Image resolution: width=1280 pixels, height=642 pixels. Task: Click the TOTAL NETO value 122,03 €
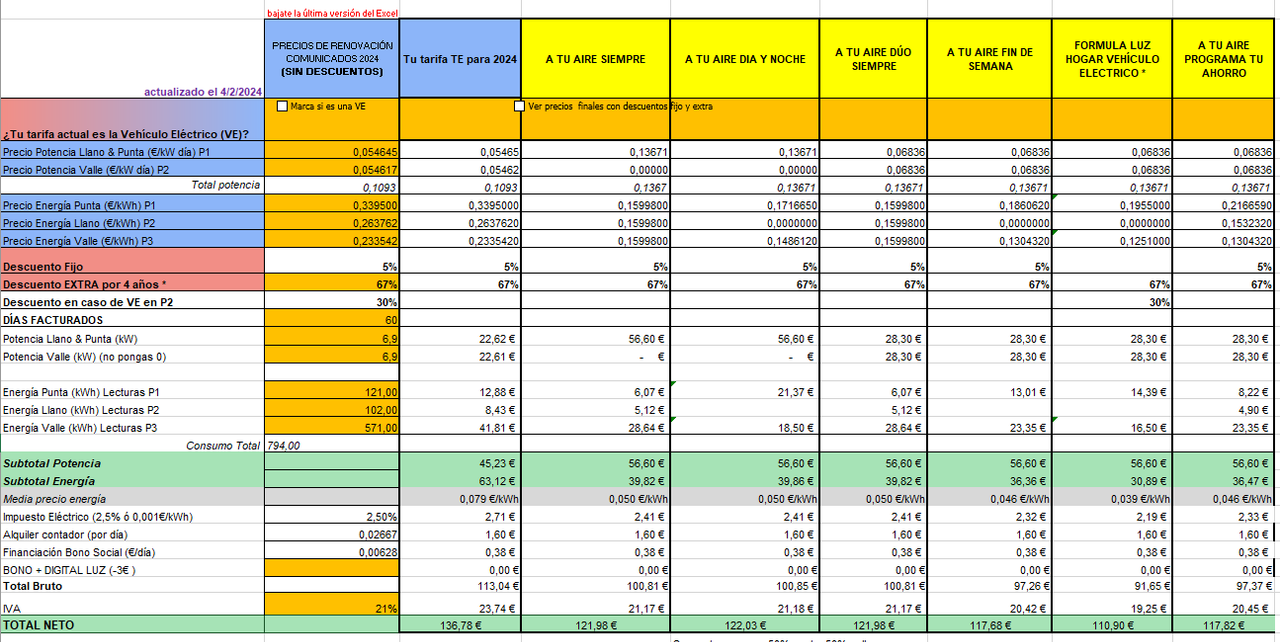coord(745,625)
